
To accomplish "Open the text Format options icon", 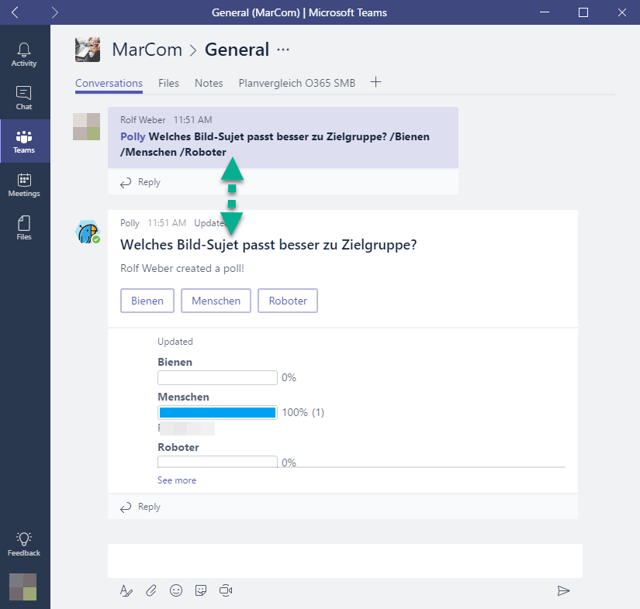I will pos(126,591).
